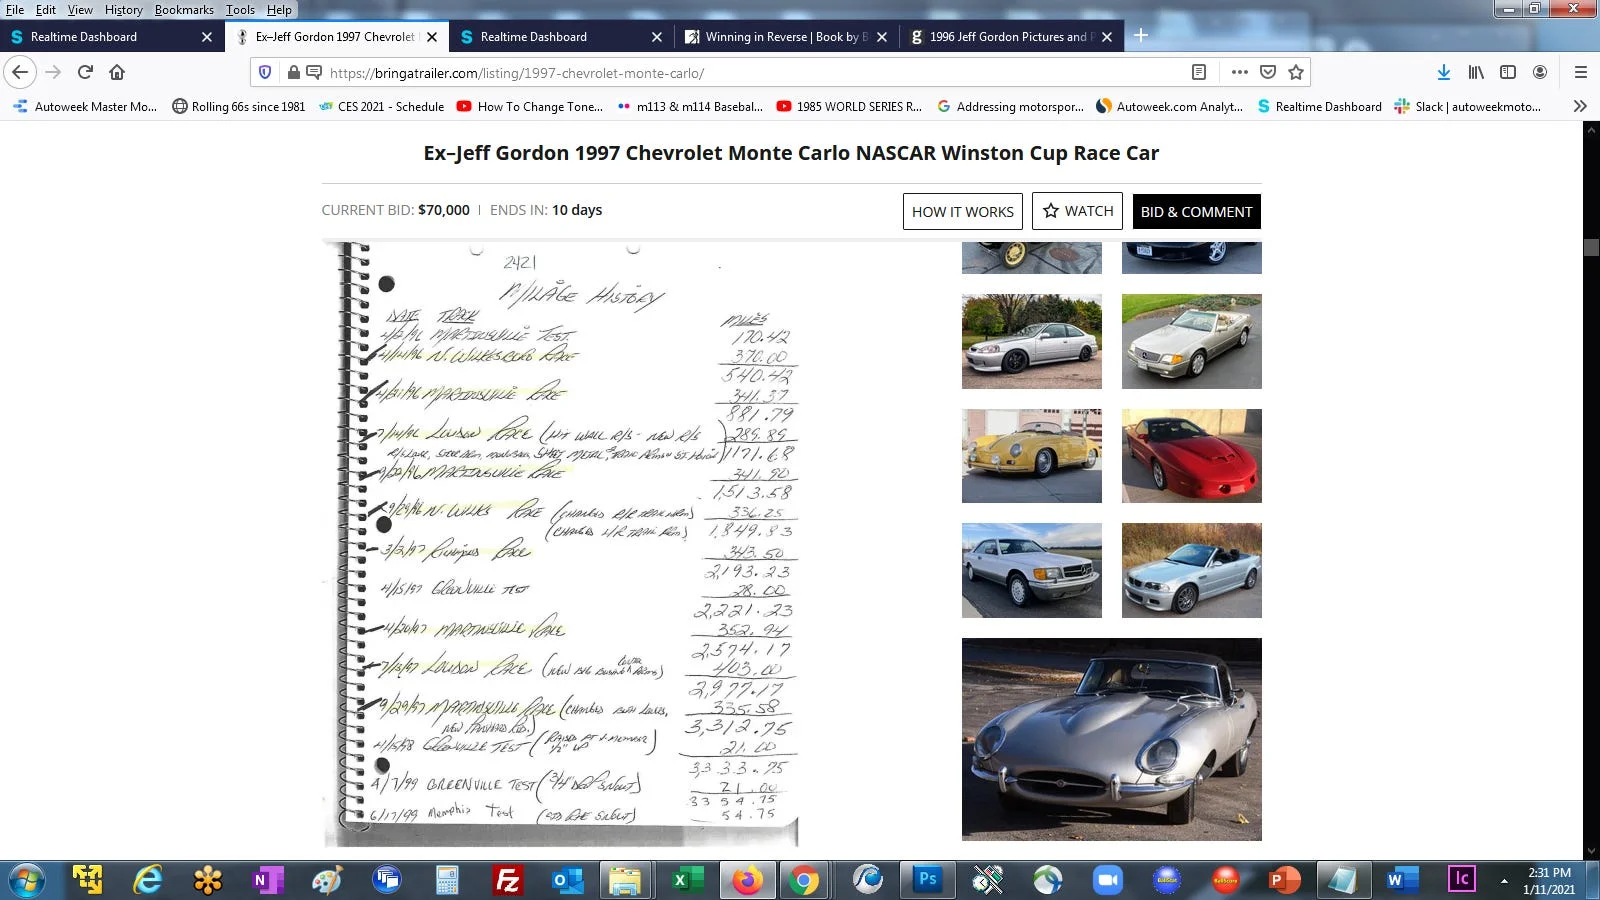This screenshot has height=900, width=1600.
Task: Bookmark this page with the star icon
Action: (1294, 72)
